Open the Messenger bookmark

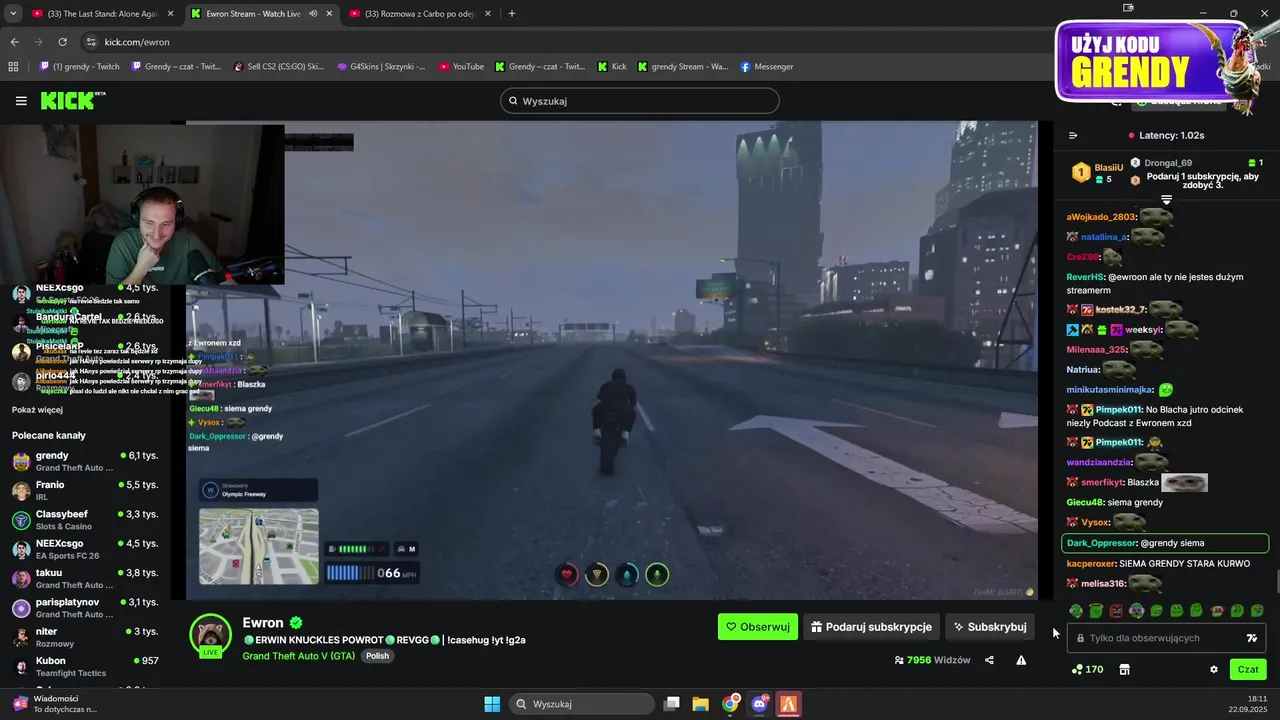click(767, 66)
